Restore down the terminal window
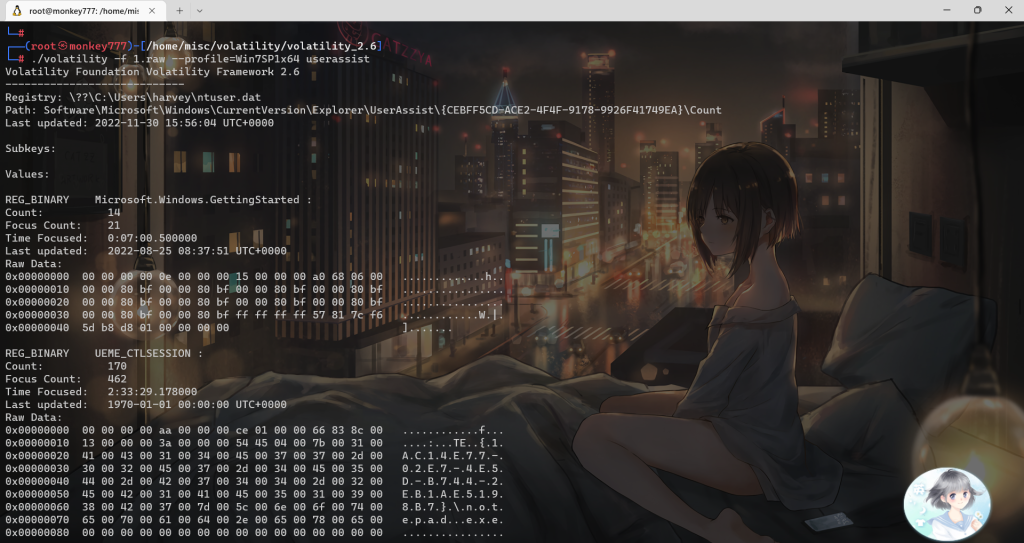The height and width of the screenshot is (543, 1024). (x=977, y=10)
